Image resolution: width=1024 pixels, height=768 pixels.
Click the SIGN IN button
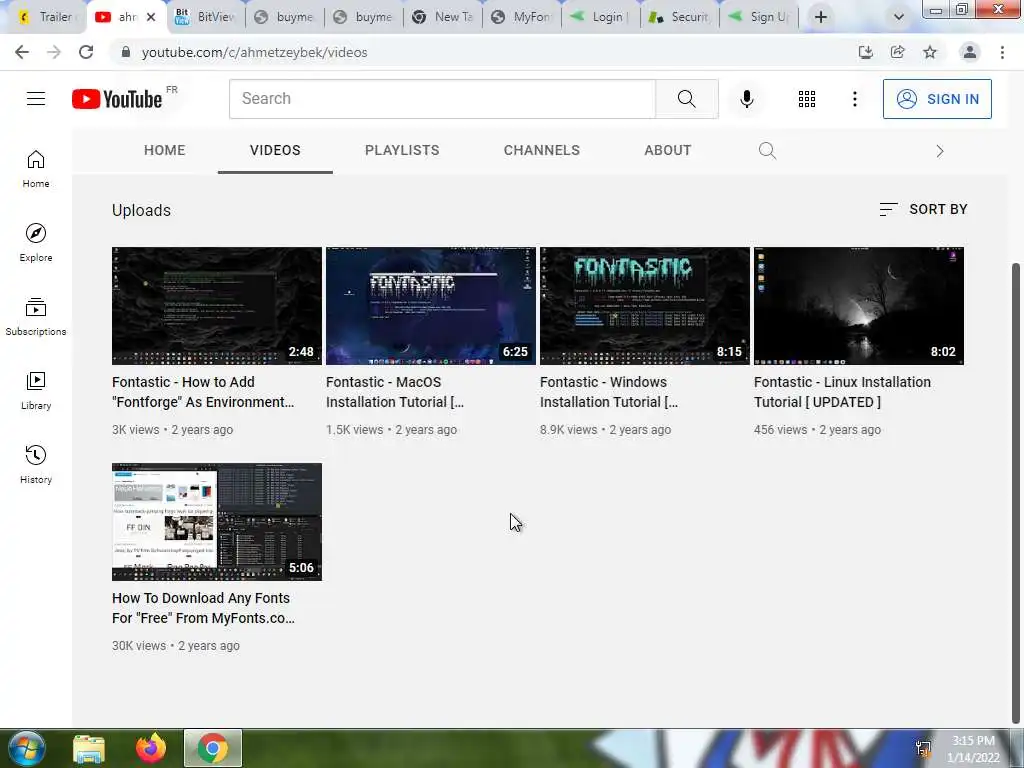[x=937, y=99]
